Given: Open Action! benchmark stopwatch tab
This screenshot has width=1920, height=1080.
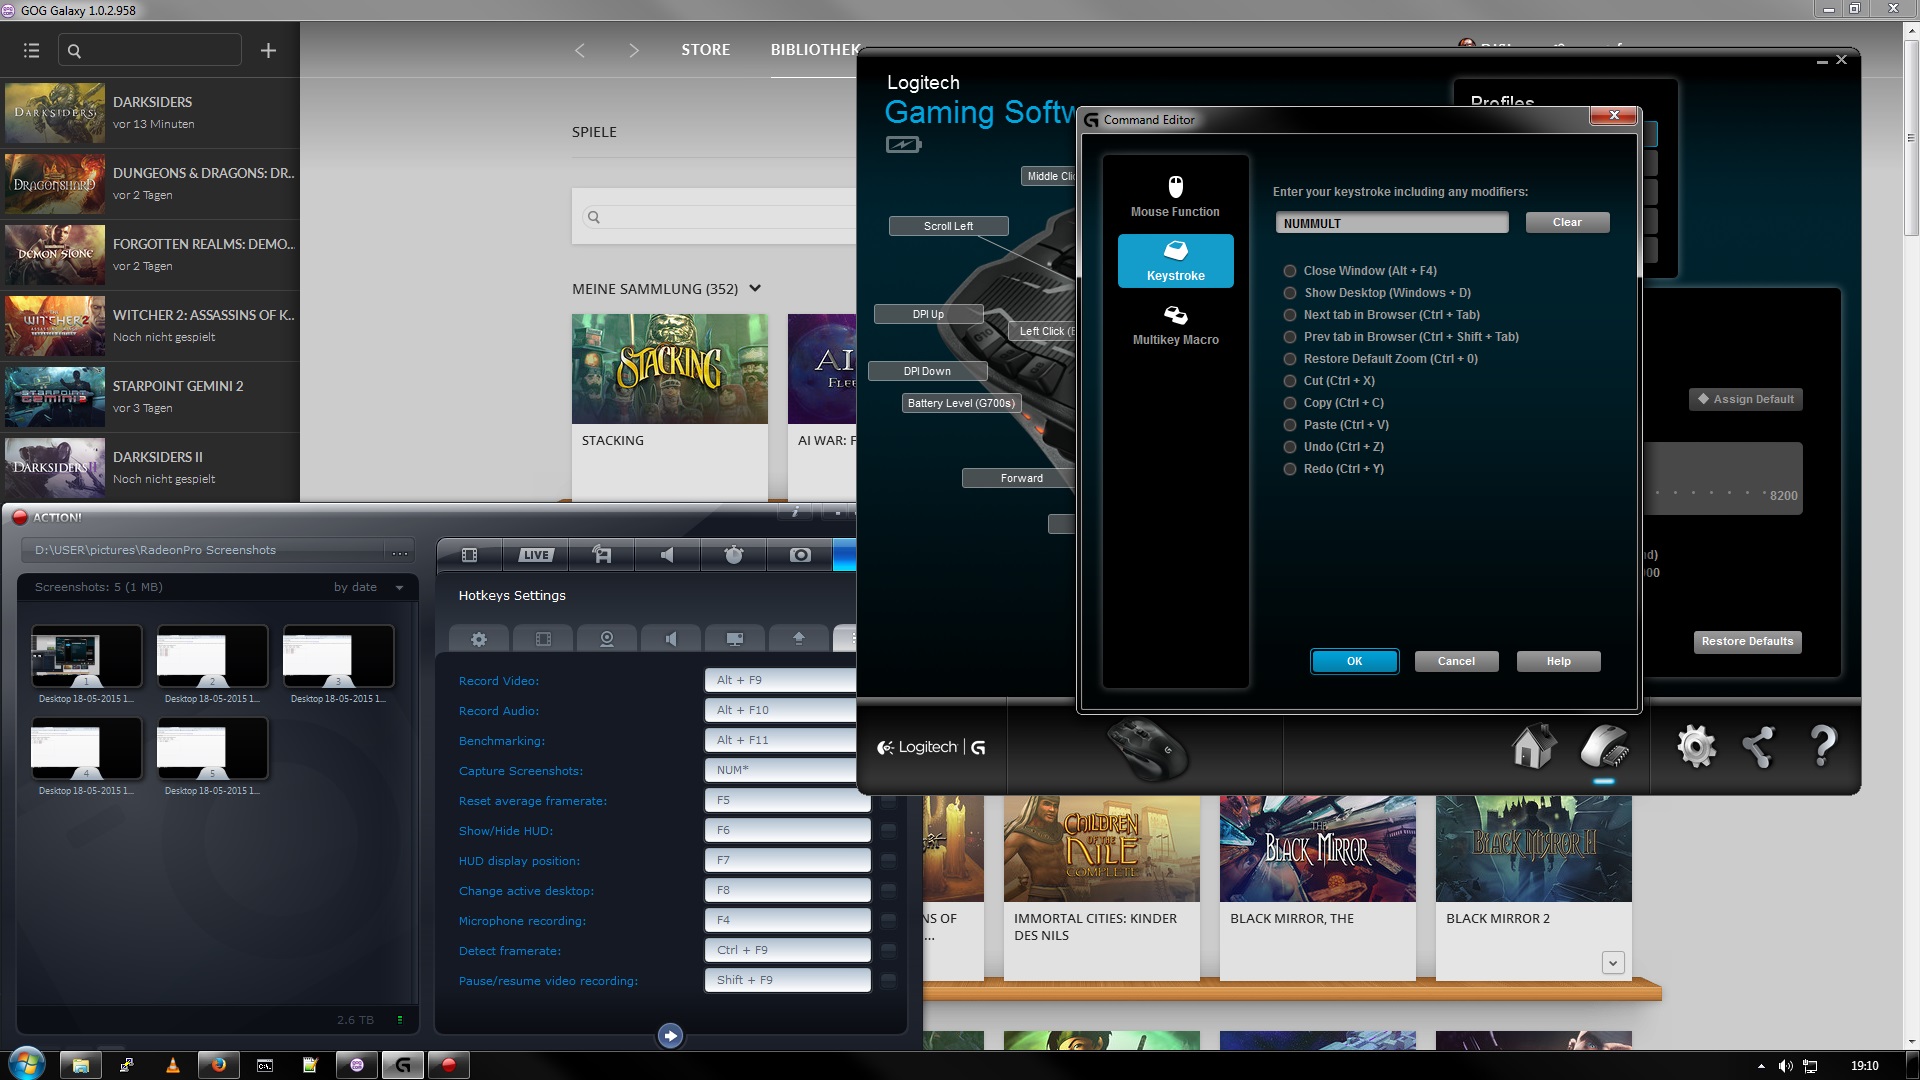Looking at the screenshot, I should (x=733, y=555).
